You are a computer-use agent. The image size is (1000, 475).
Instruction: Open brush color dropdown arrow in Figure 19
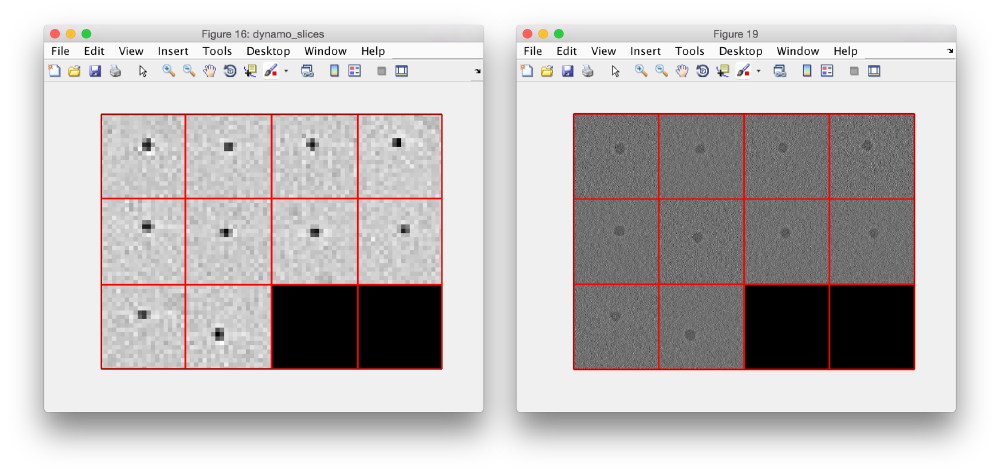758,71
